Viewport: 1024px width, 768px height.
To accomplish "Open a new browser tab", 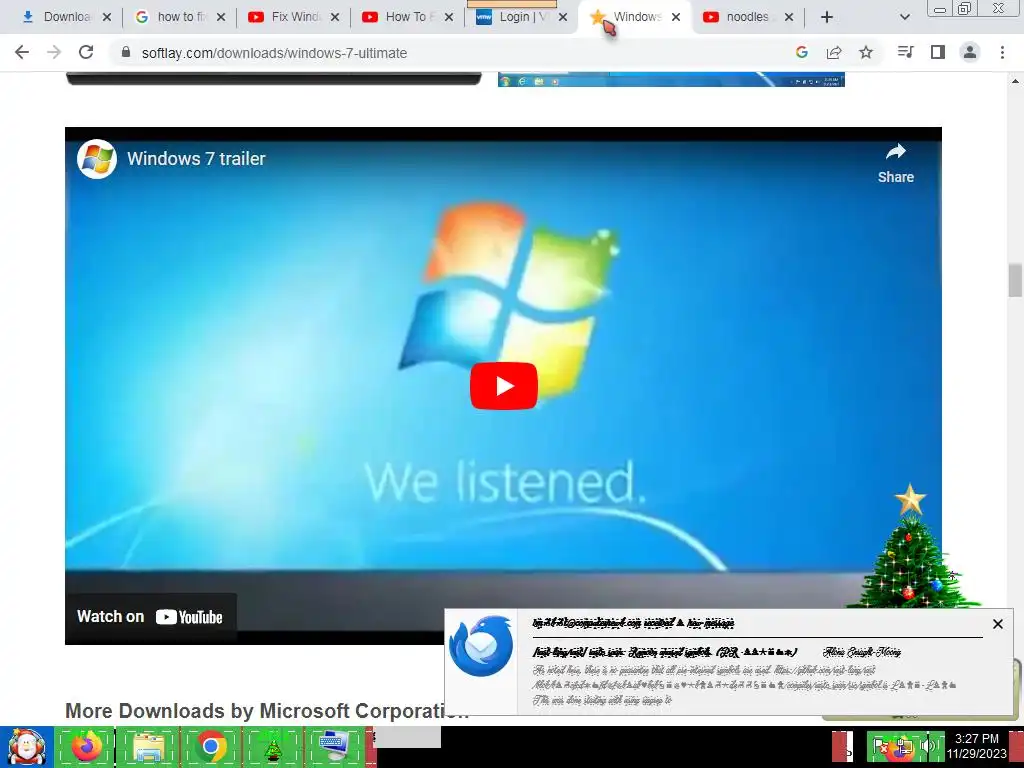I will pyautogui.click(x=827, y=17).
